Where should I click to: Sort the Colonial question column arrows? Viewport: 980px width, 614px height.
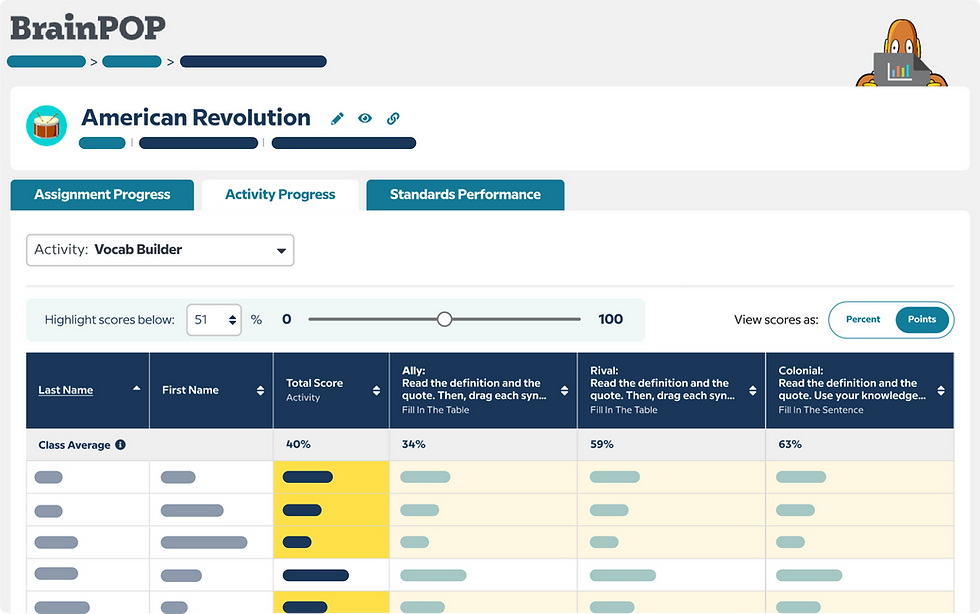pyautogui.click(x=941, y=391)
